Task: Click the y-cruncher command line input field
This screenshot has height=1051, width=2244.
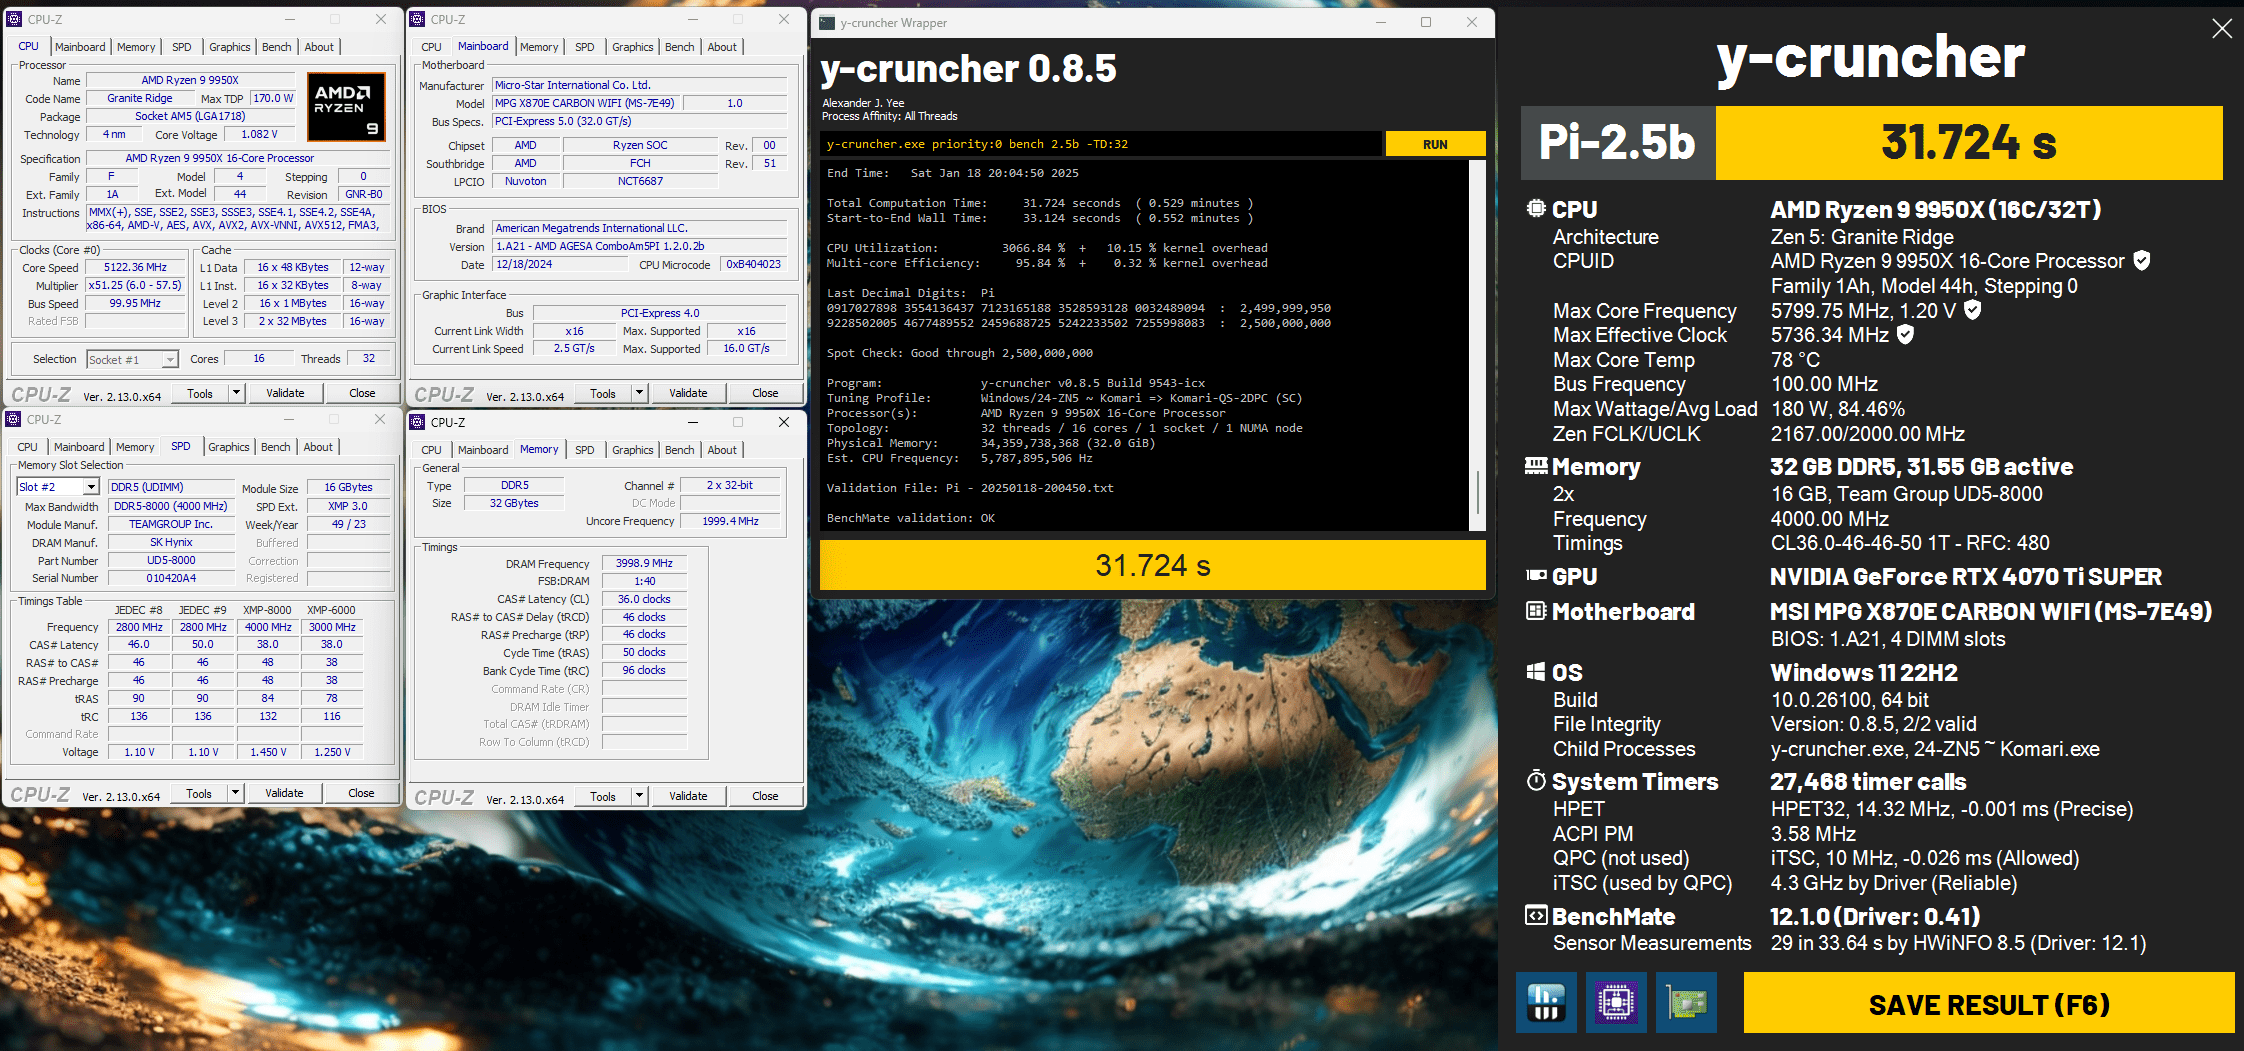Action: click(1101, 144)
